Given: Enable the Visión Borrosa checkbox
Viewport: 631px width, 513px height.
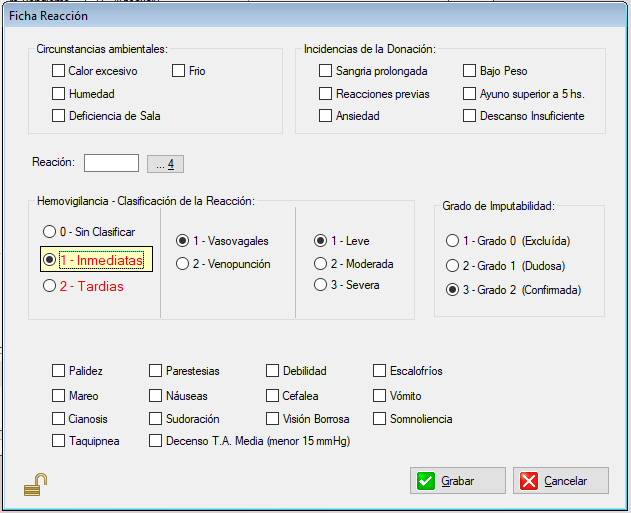Looking at the screenshot, I should click(274, 419).
